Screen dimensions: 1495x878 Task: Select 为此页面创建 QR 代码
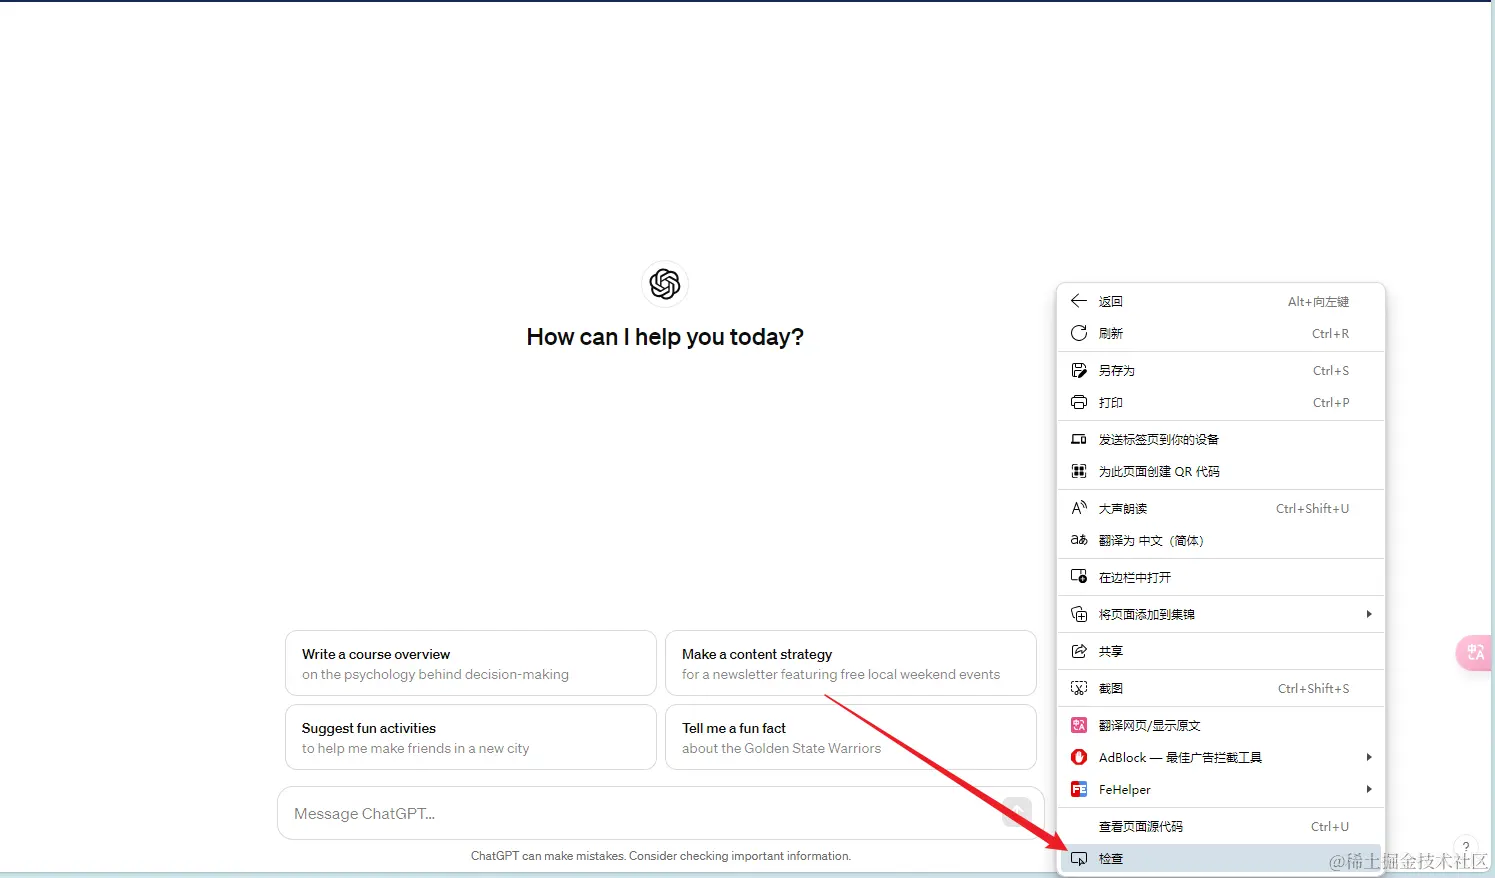tap(1221, 471)
